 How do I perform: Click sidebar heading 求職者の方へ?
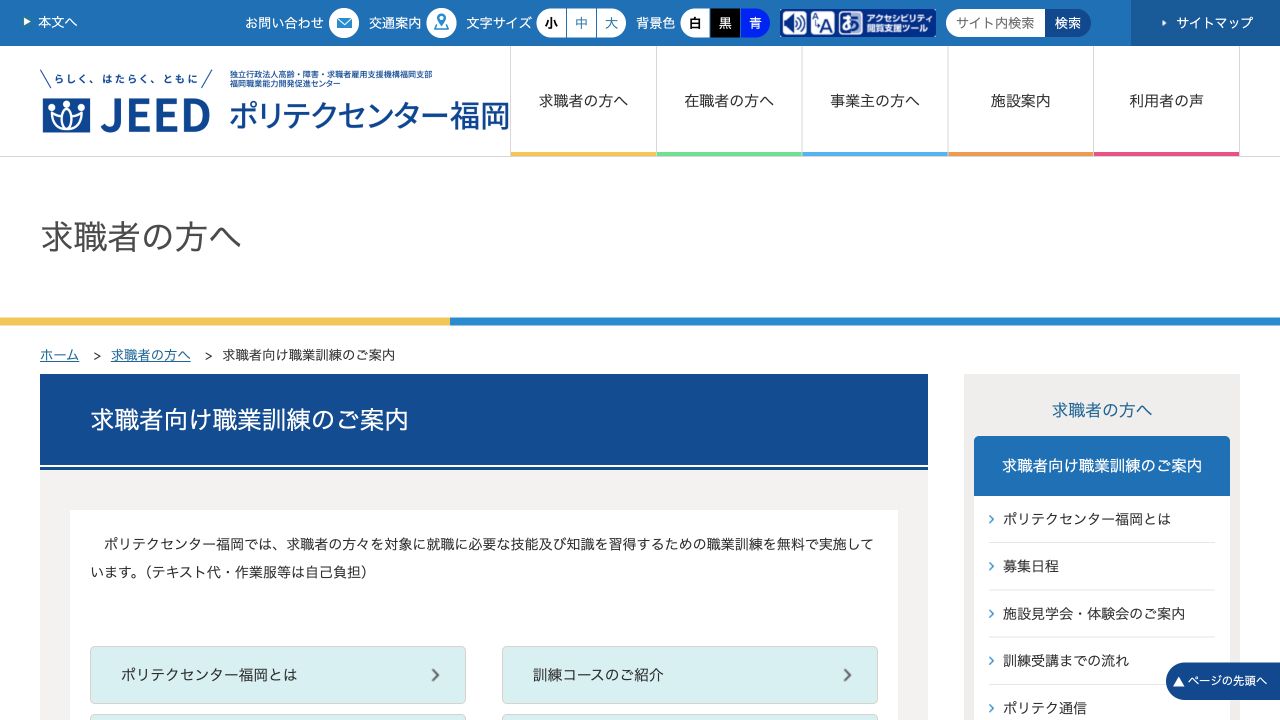click(x=1102, y=410)
